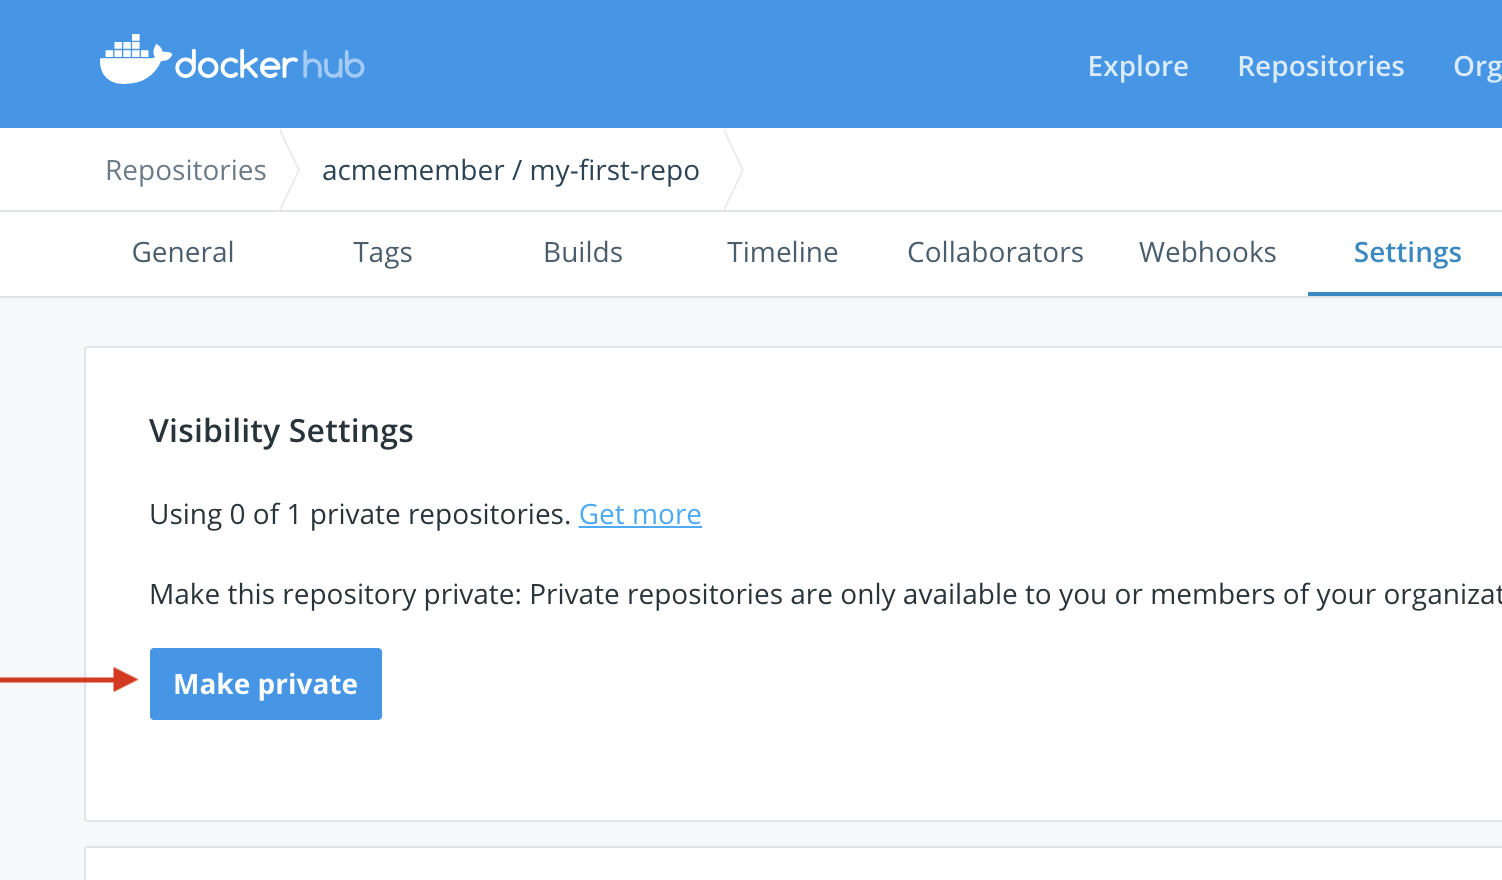The width and height of the screenshot is (1502, 880).
Task: Click the private repositories usage text
Action: 358,513
